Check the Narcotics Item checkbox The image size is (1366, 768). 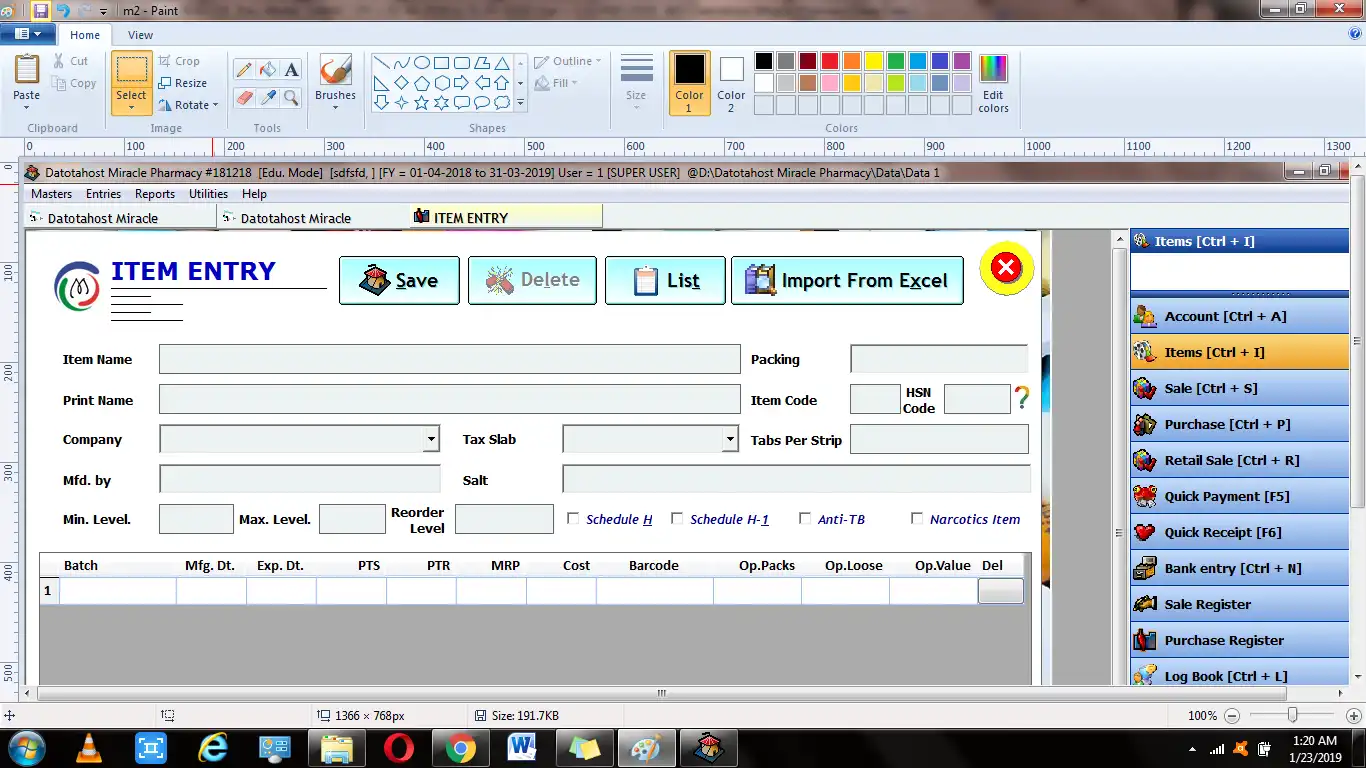[917, 518]
